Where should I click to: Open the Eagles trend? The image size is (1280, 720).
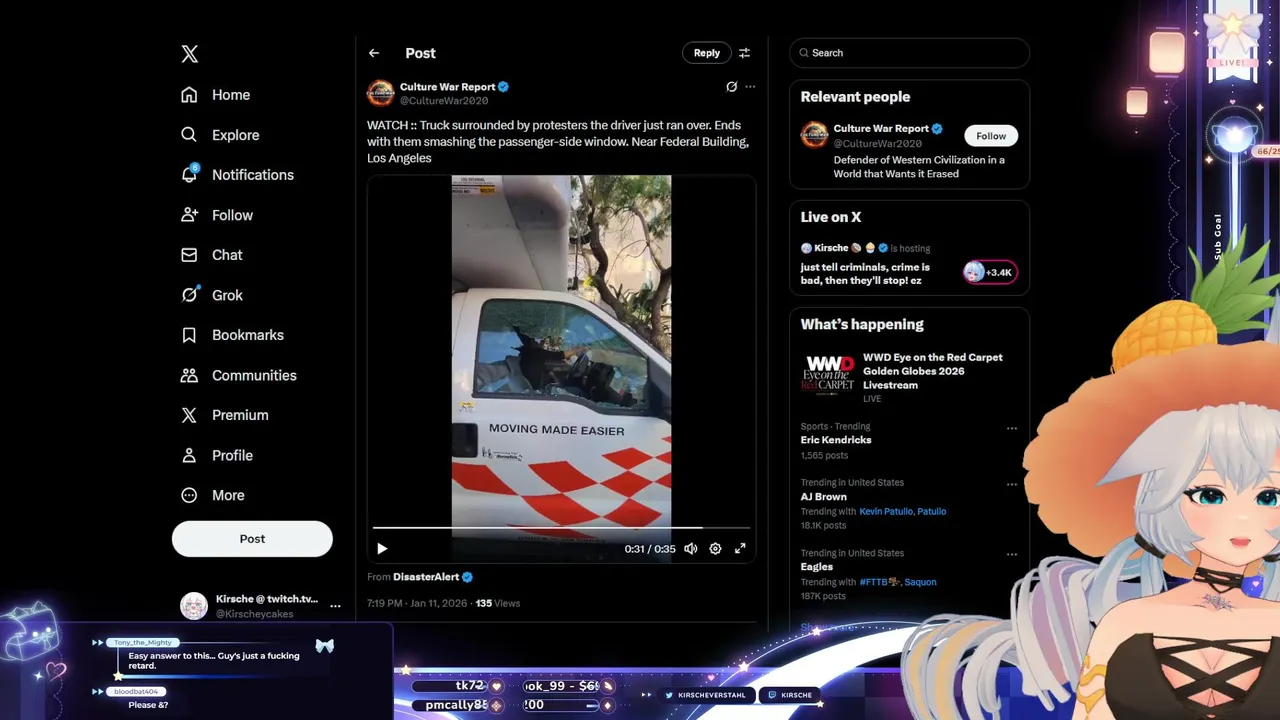coord(817,567)
